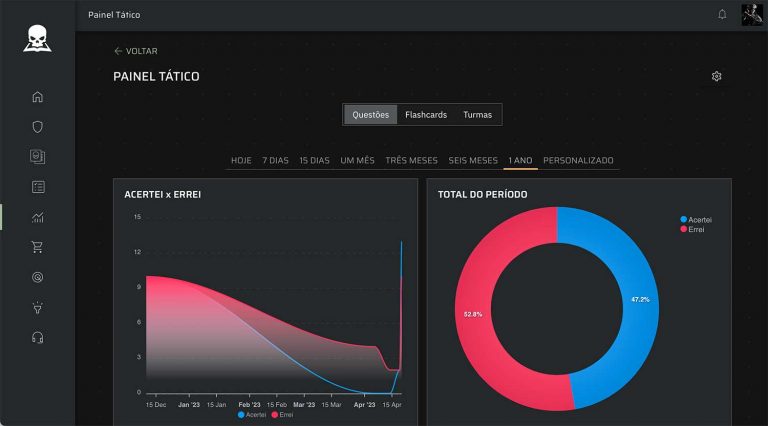Click the VOLTAR back link
The height and width of the screenshot is (426, 768).
pos(136,51)
